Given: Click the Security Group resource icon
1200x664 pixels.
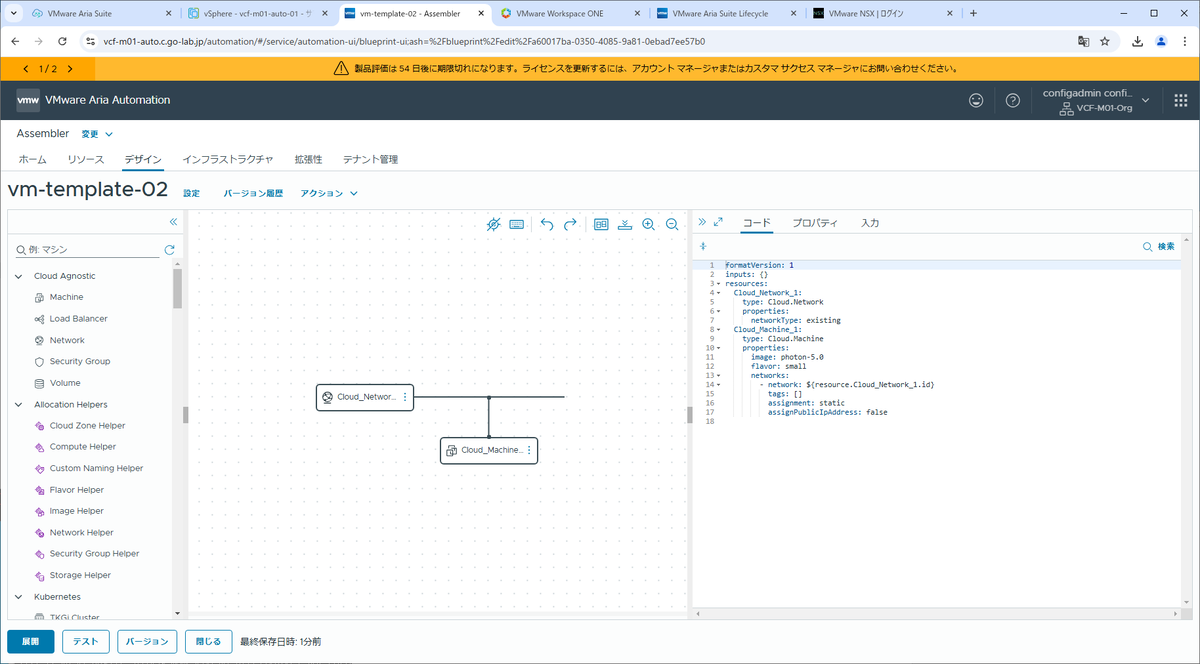Looking at the screenshot, I should coord(39,362).
